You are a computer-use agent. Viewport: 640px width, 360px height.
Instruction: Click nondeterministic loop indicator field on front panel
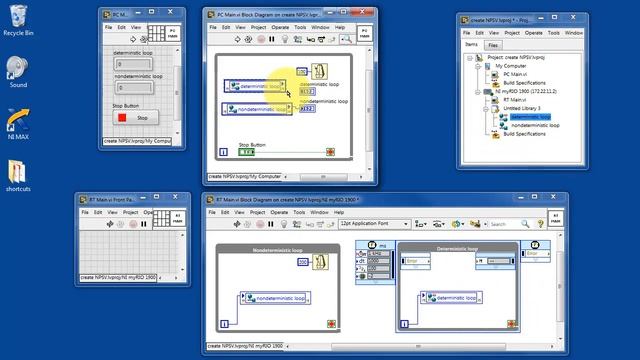pyautogui.click(x=134, y=87)
